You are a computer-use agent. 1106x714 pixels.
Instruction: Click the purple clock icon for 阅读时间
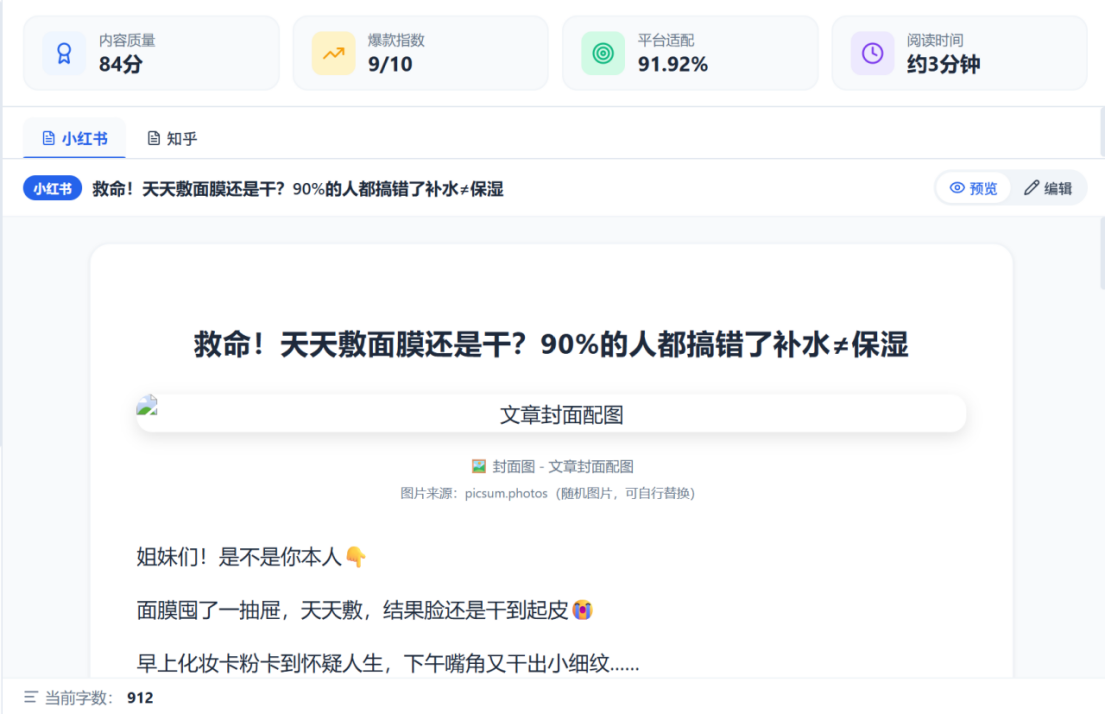[872, 54]
